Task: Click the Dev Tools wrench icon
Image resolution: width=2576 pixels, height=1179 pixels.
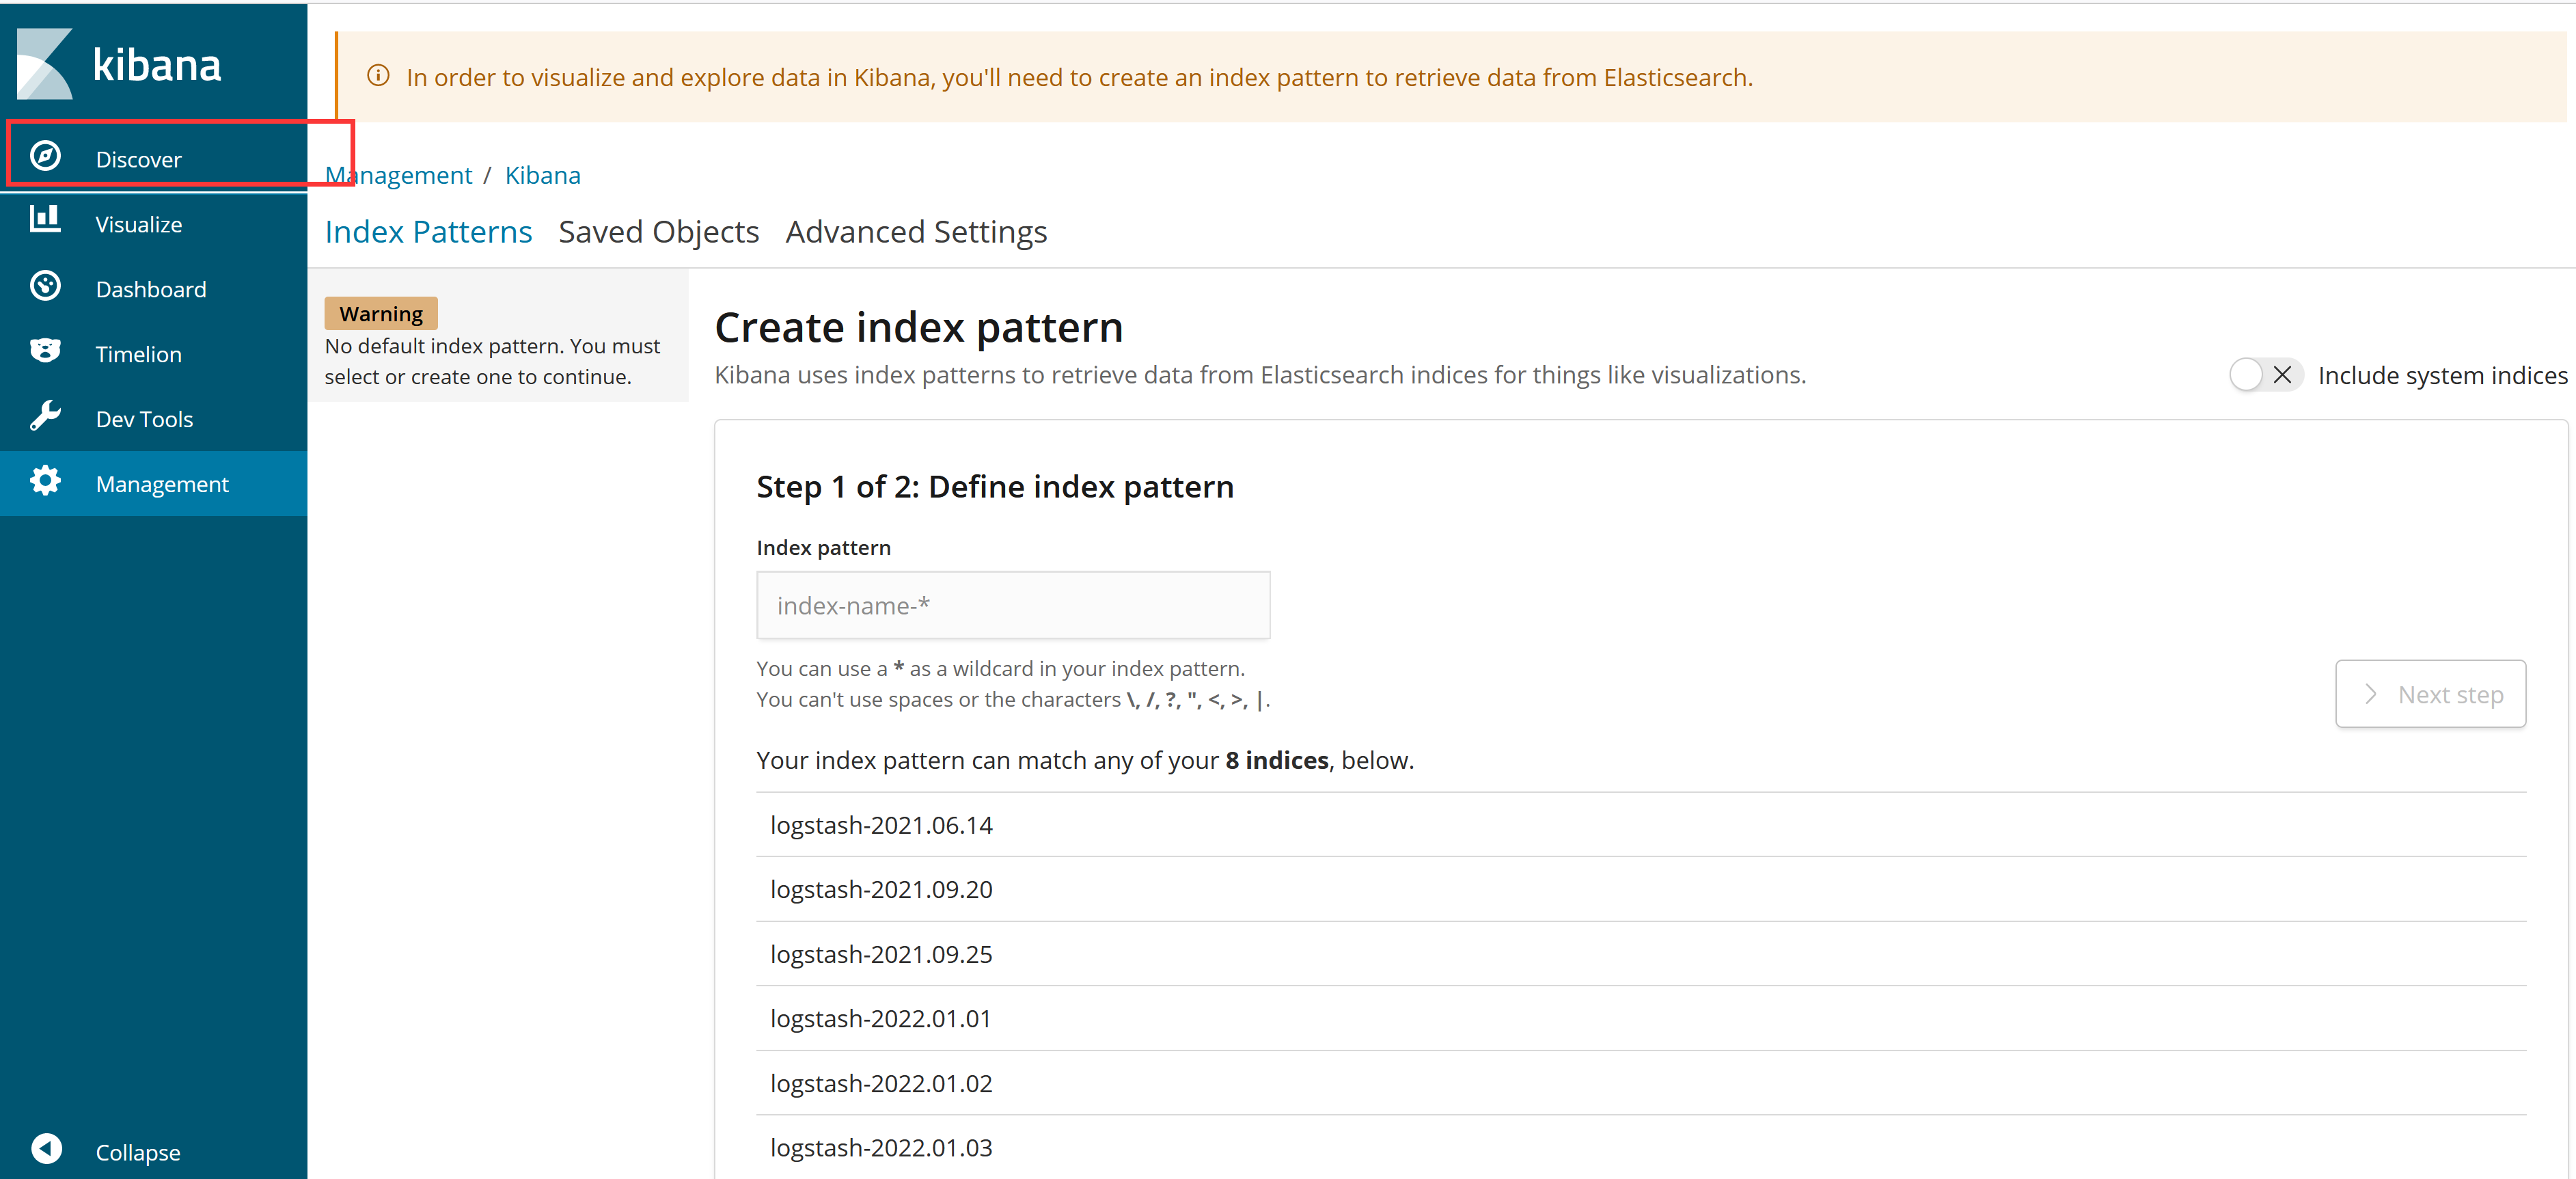Action: 44,416
